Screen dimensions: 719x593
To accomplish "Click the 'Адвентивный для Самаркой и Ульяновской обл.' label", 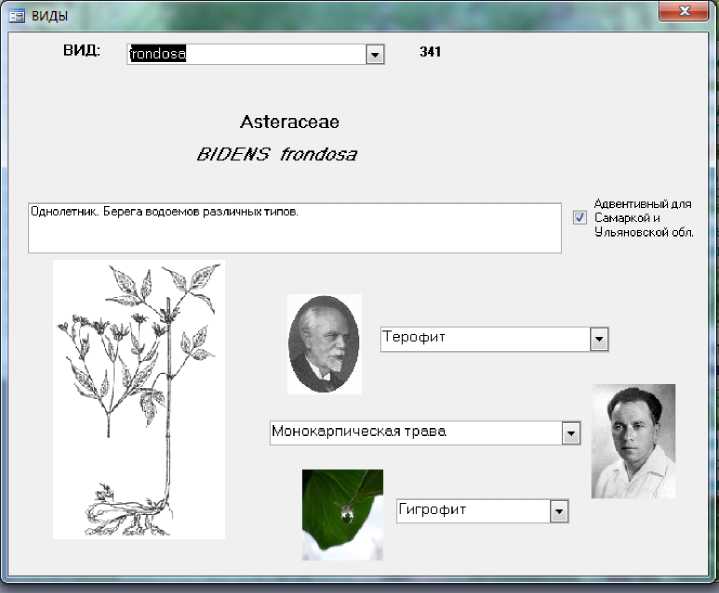I will tap(643, 218).
